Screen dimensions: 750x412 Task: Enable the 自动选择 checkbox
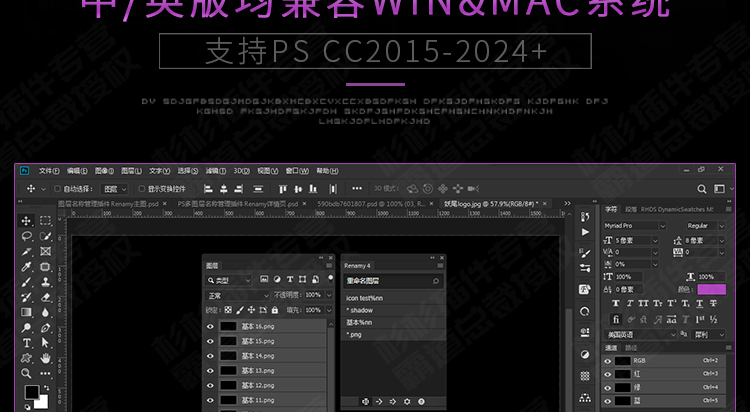coord(57,189)
